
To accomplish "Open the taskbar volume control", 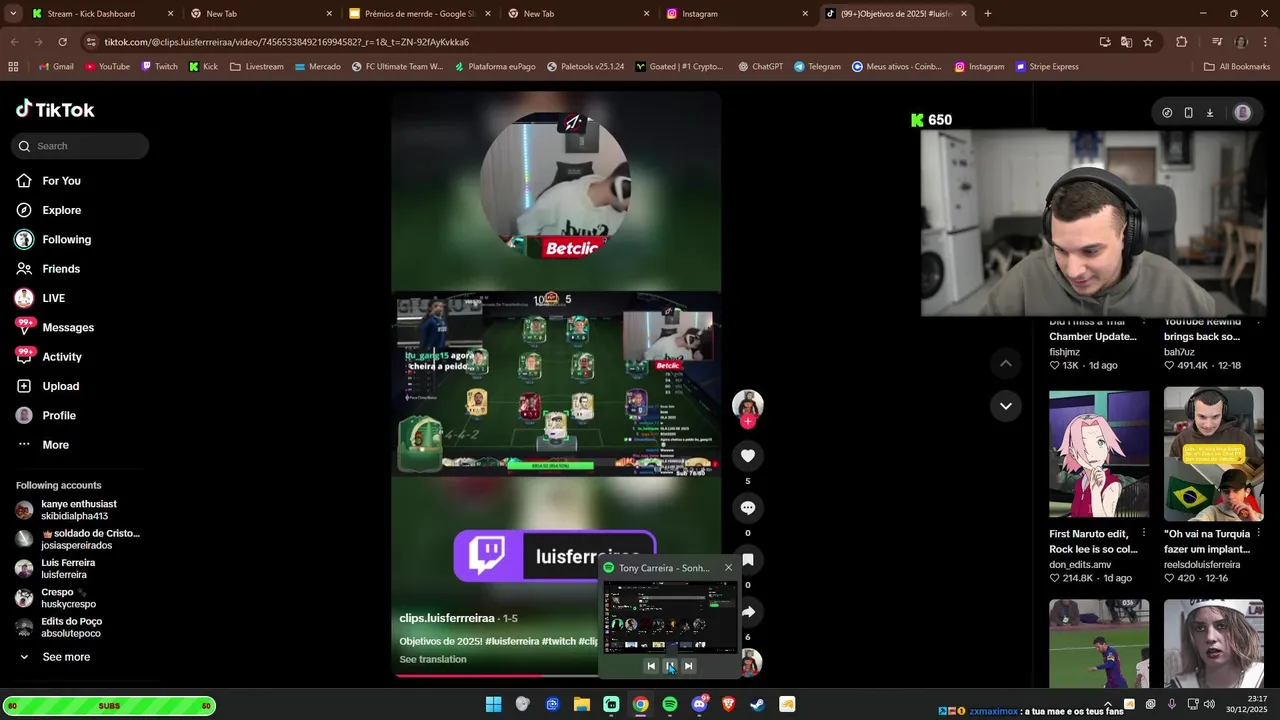I will tap(1209, 704).
